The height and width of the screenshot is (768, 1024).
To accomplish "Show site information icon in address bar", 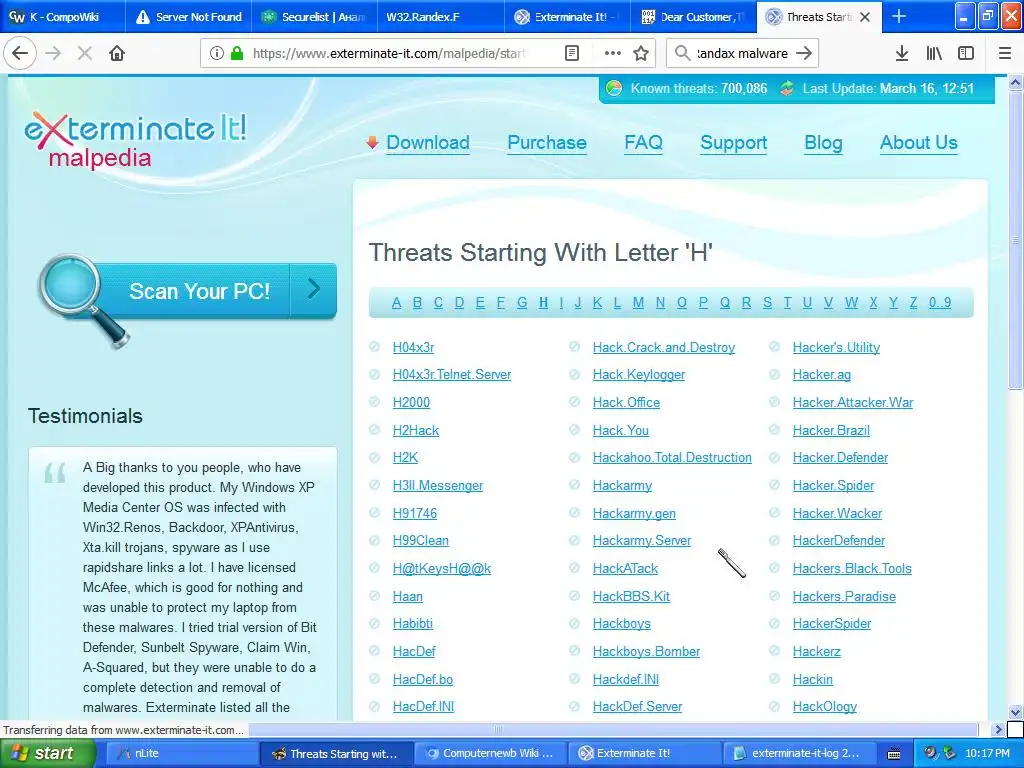I will (217, 54).
